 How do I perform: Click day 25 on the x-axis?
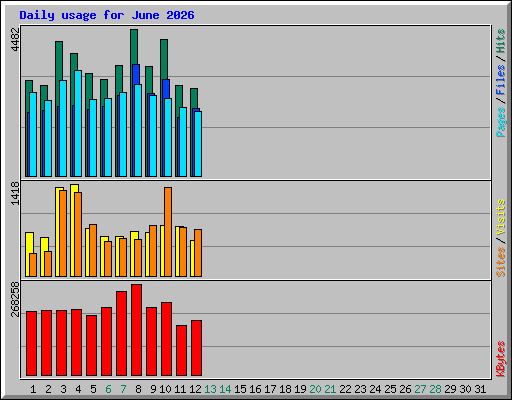pyautogui.click(x=390, y=389)
